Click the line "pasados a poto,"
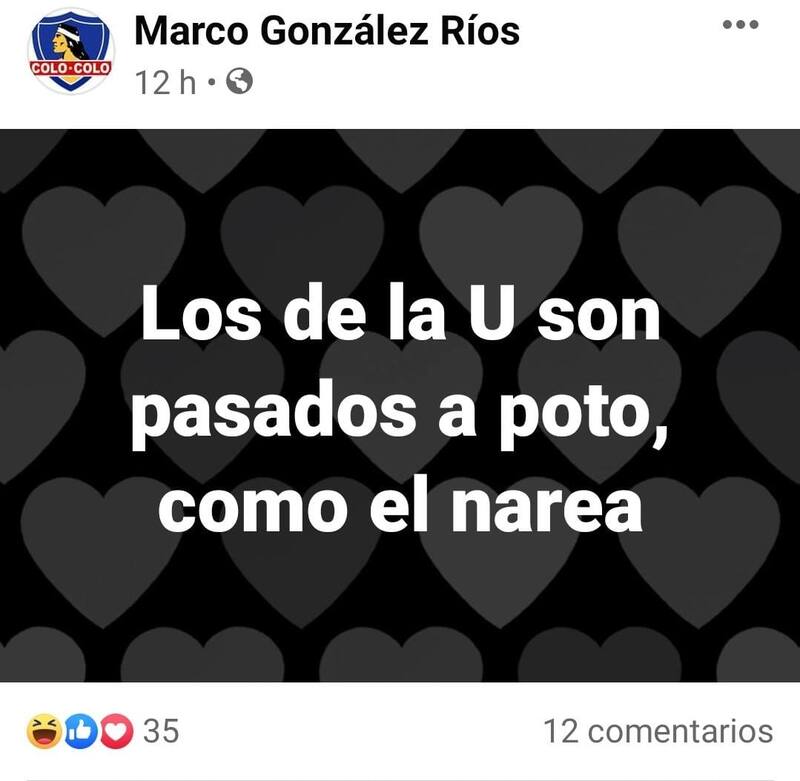This screenshot has height=781, width=800. pyautogui.click(x=400, y=414)
